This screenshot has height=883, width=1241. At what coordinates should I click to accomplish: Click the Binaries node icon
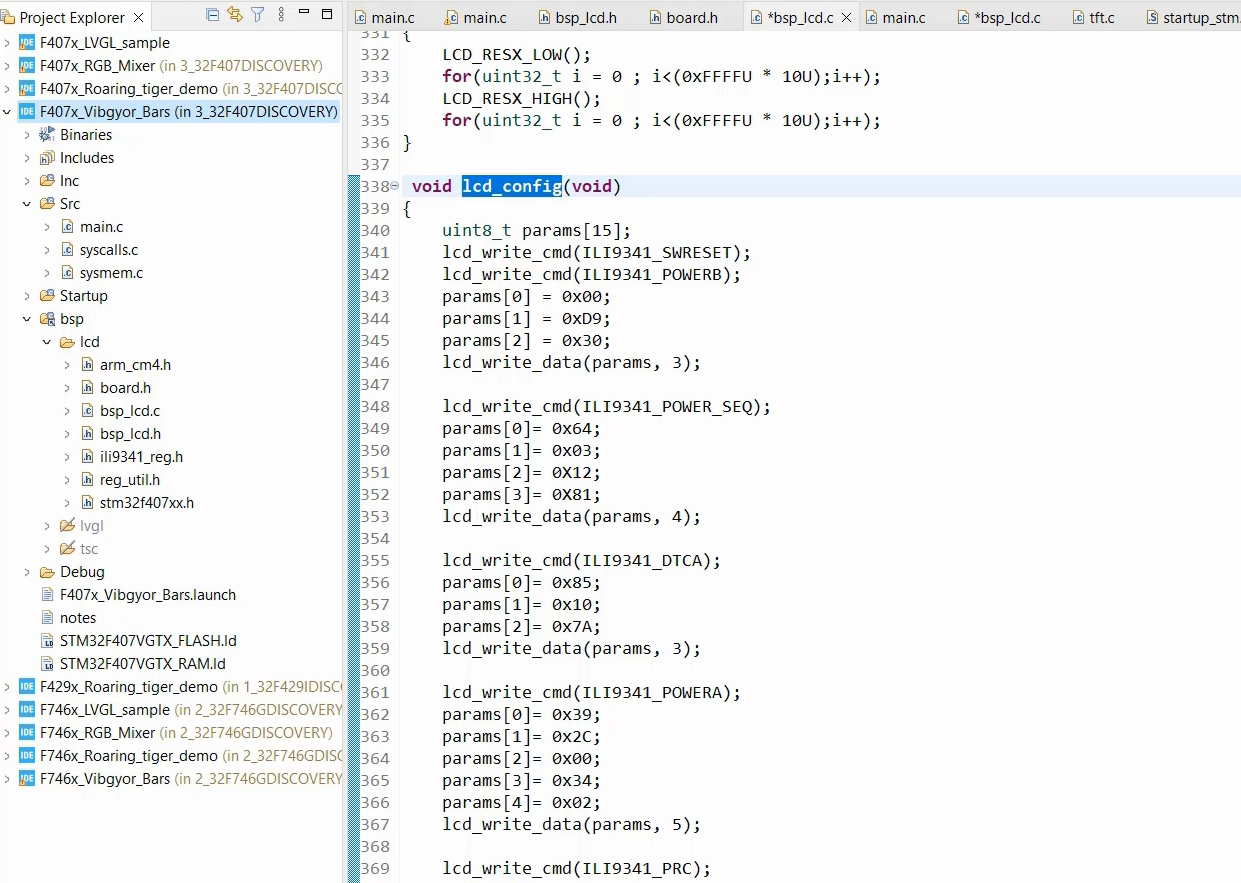pos(46,135)
